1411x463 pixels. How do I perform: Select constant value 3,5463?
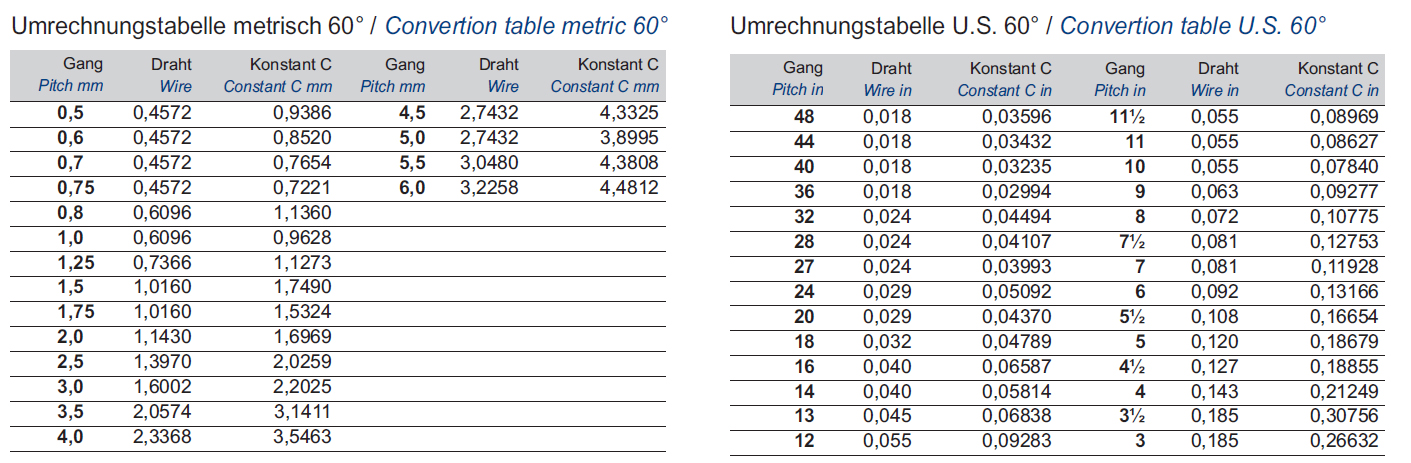click(302, 437)
